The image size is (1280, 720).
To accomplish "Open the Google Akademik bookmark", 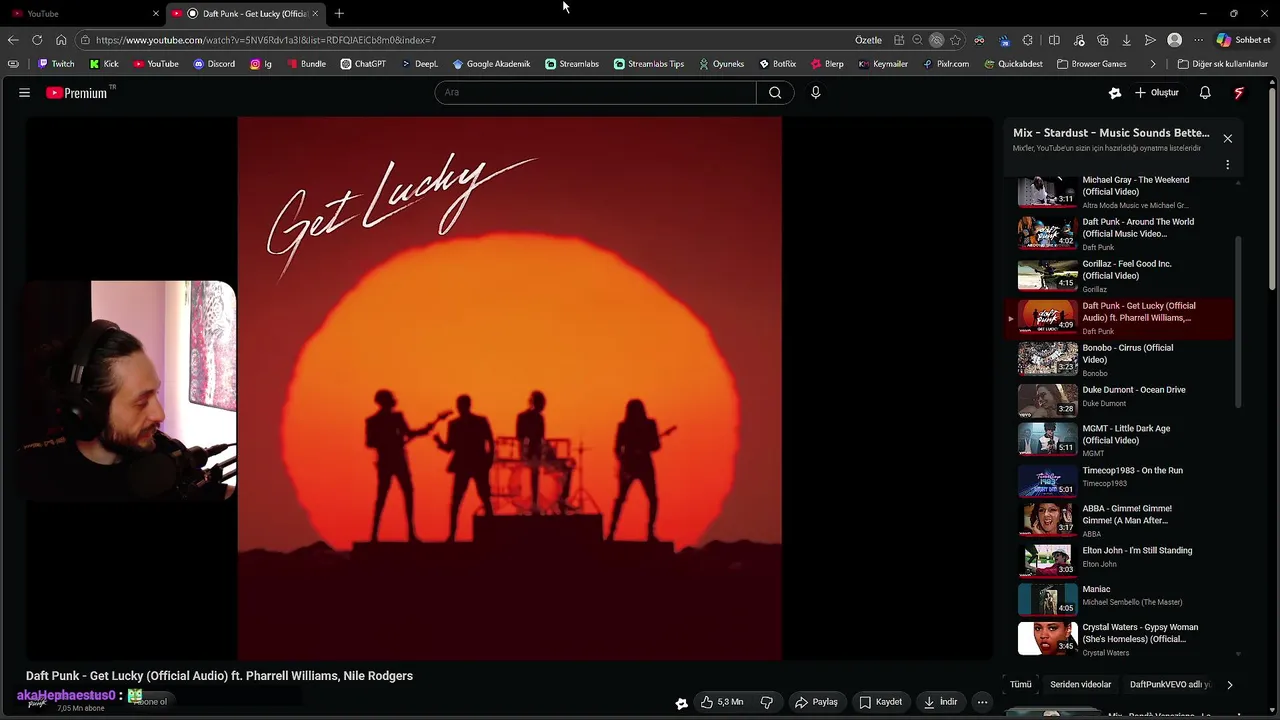I will 491,64.
